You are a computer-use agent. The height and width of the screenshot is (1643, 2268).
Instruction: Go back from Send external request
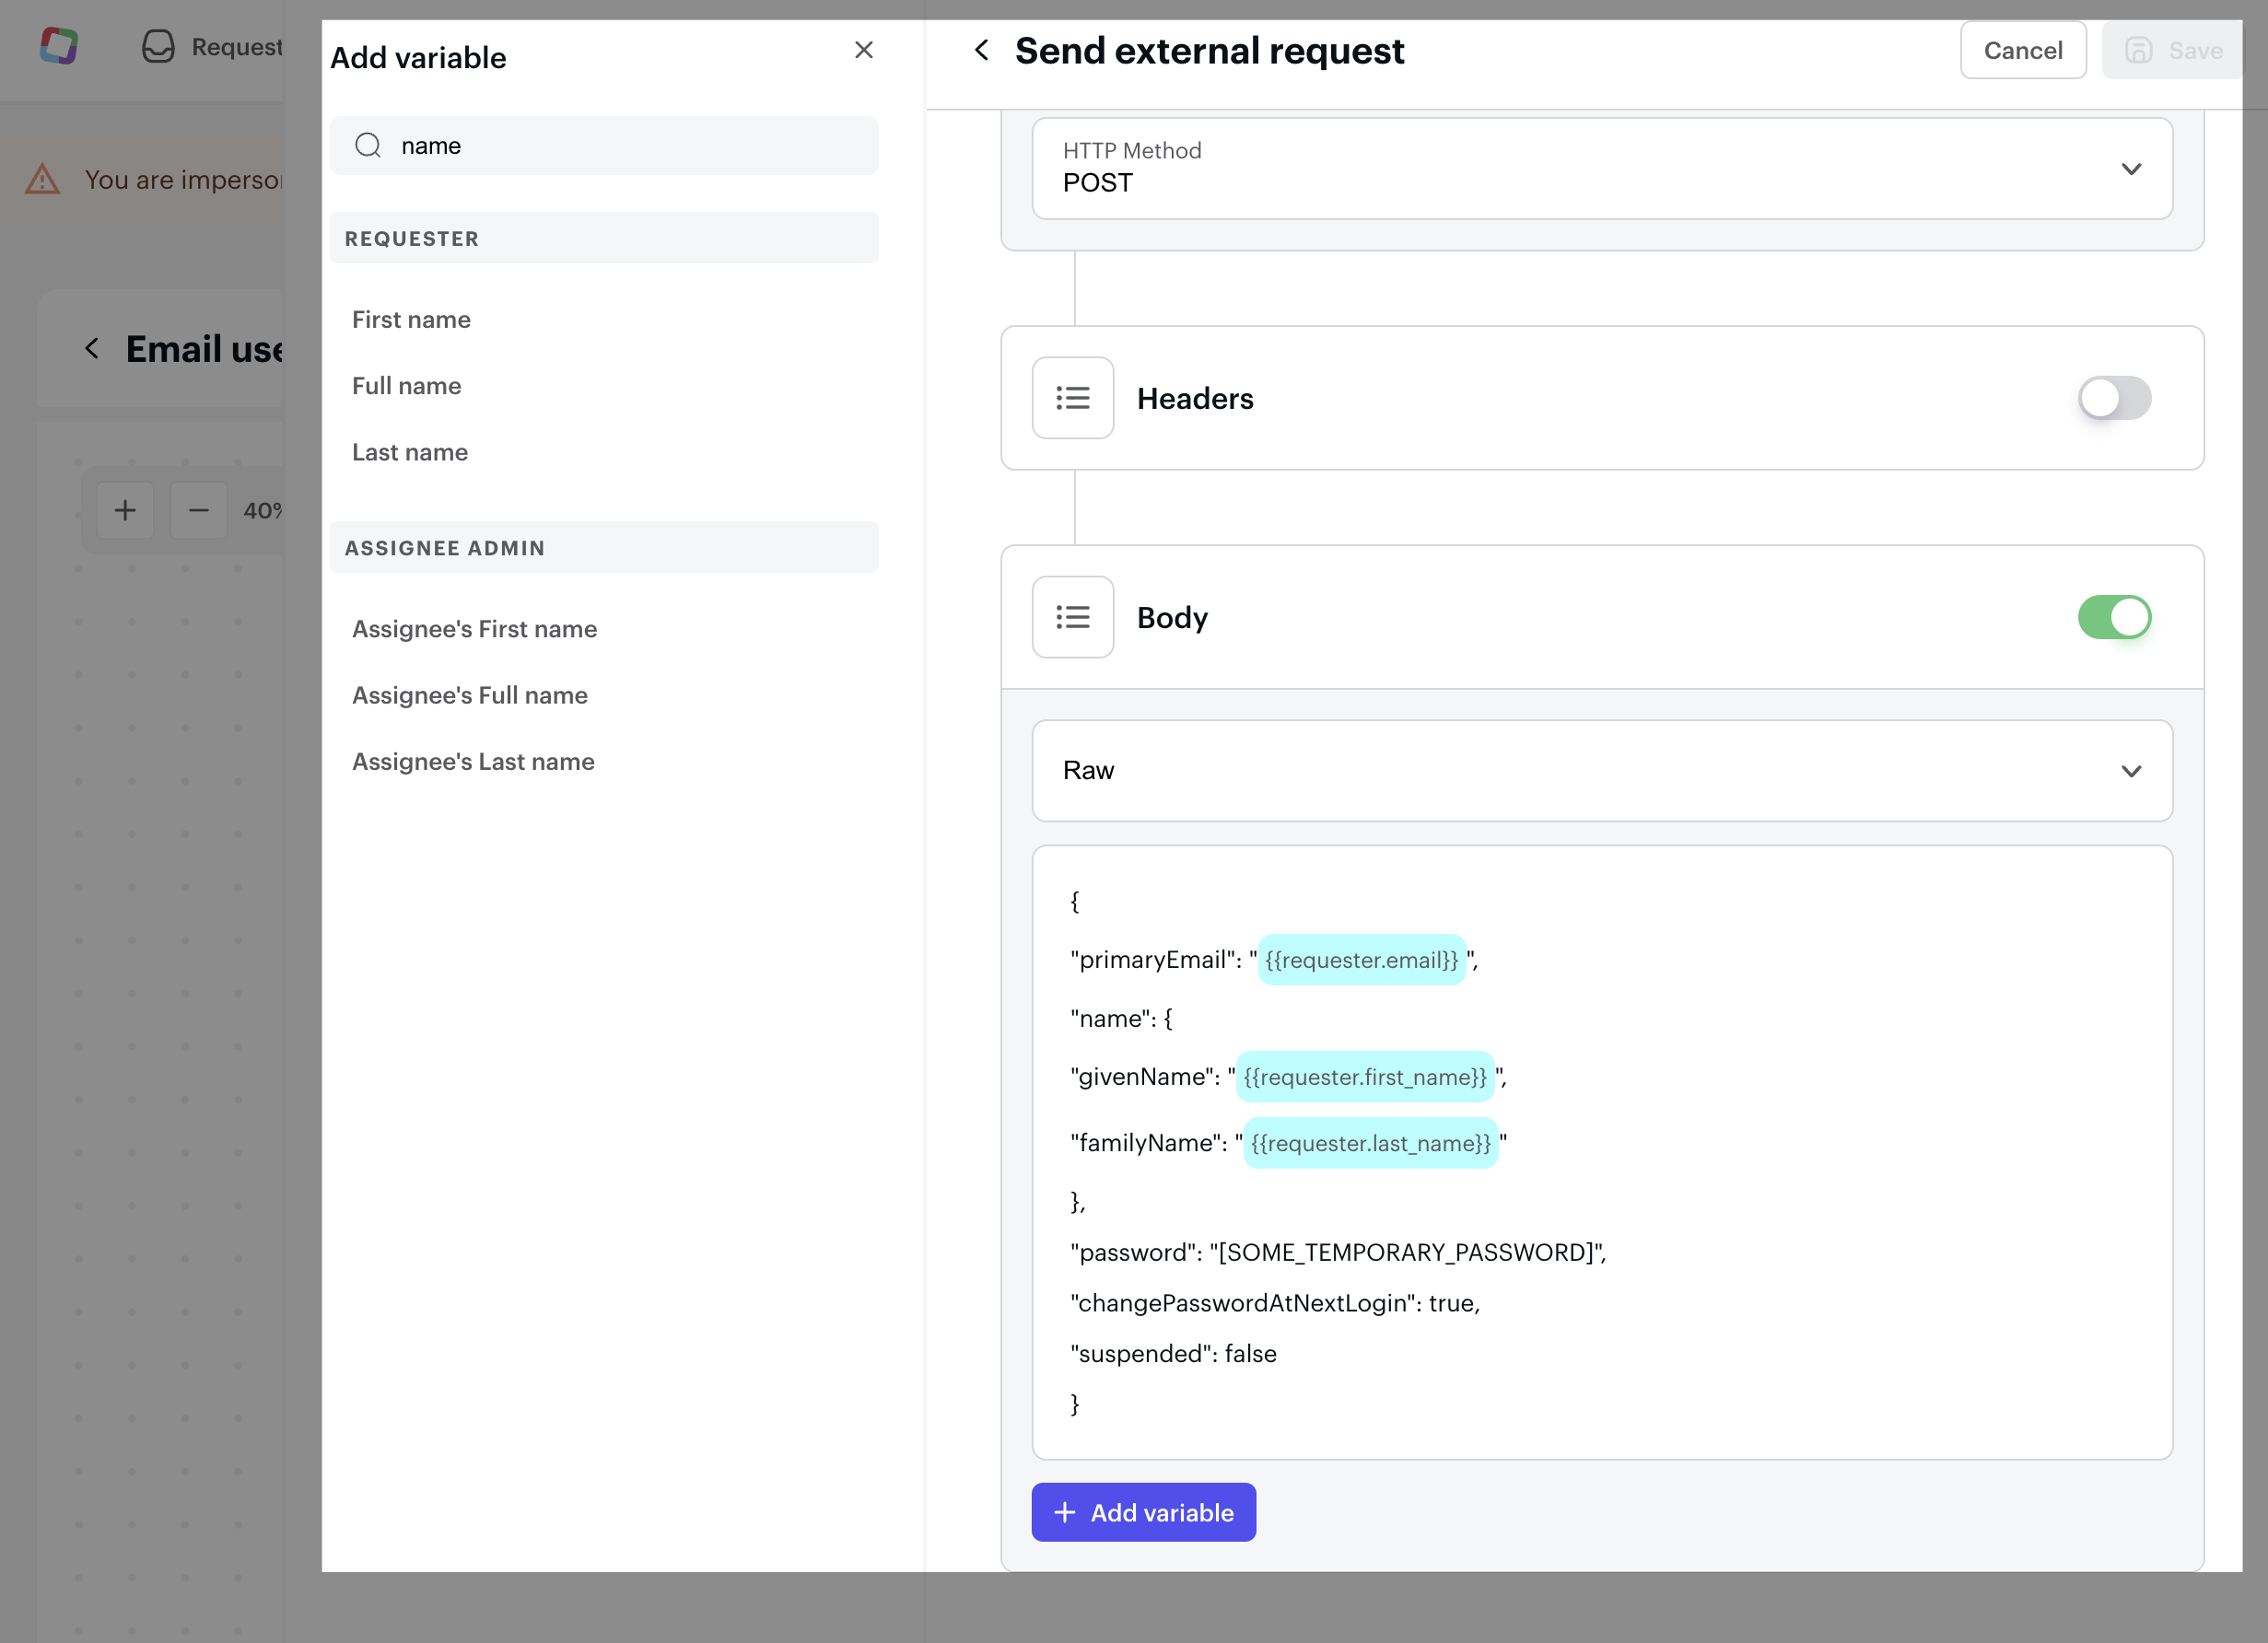(982, 50)
